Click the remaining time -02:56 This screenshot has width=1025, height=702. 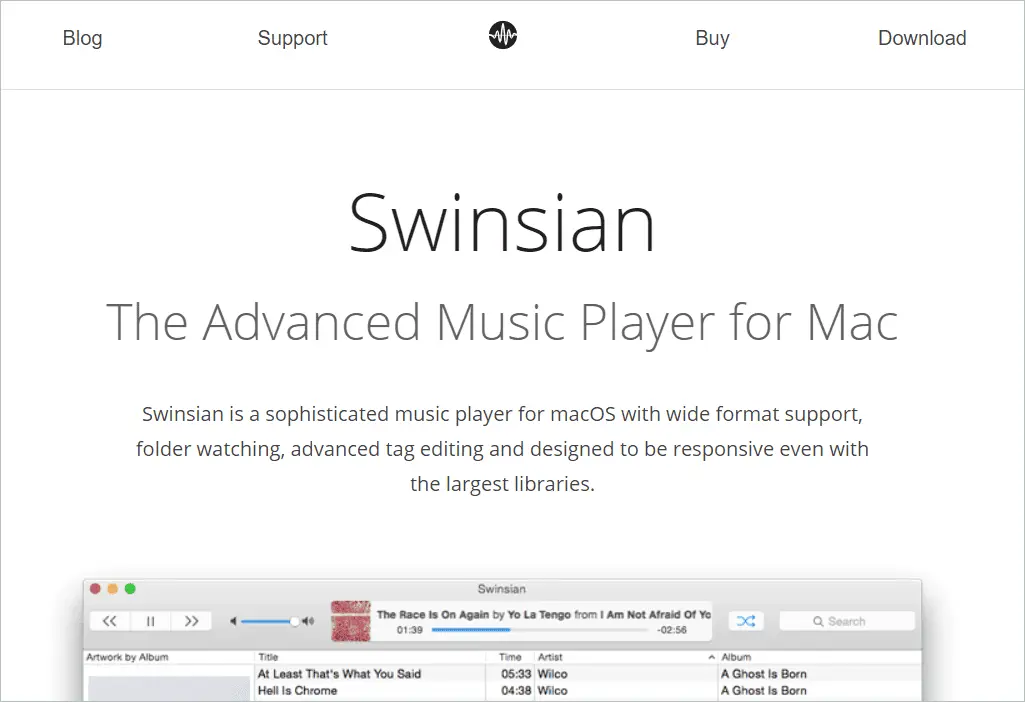point(672,630)
